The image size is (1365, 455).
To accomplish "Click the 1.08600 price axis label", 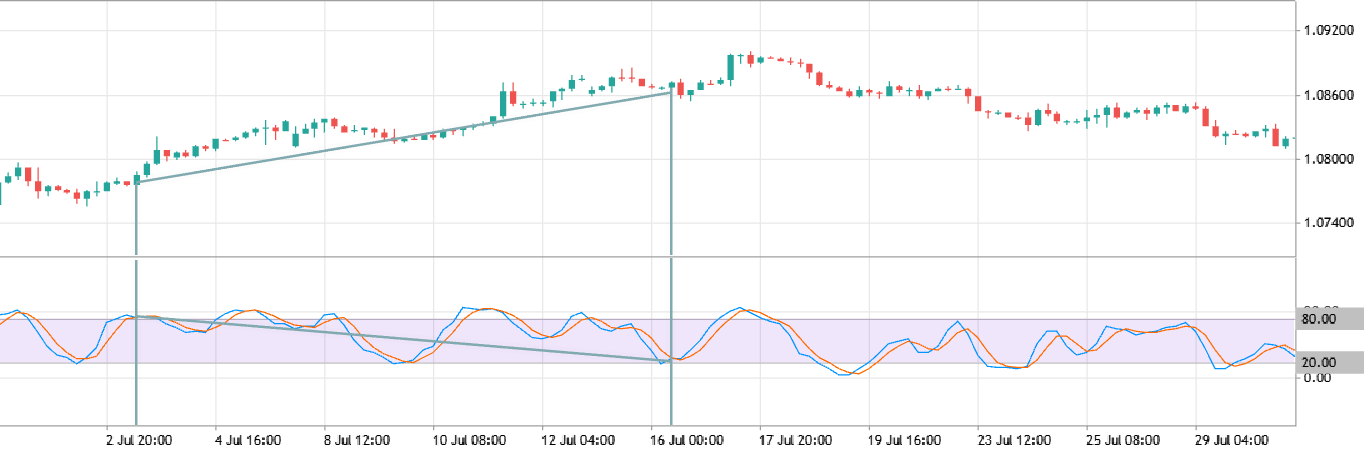I will pyautogui.click(x=1328, y=95).
